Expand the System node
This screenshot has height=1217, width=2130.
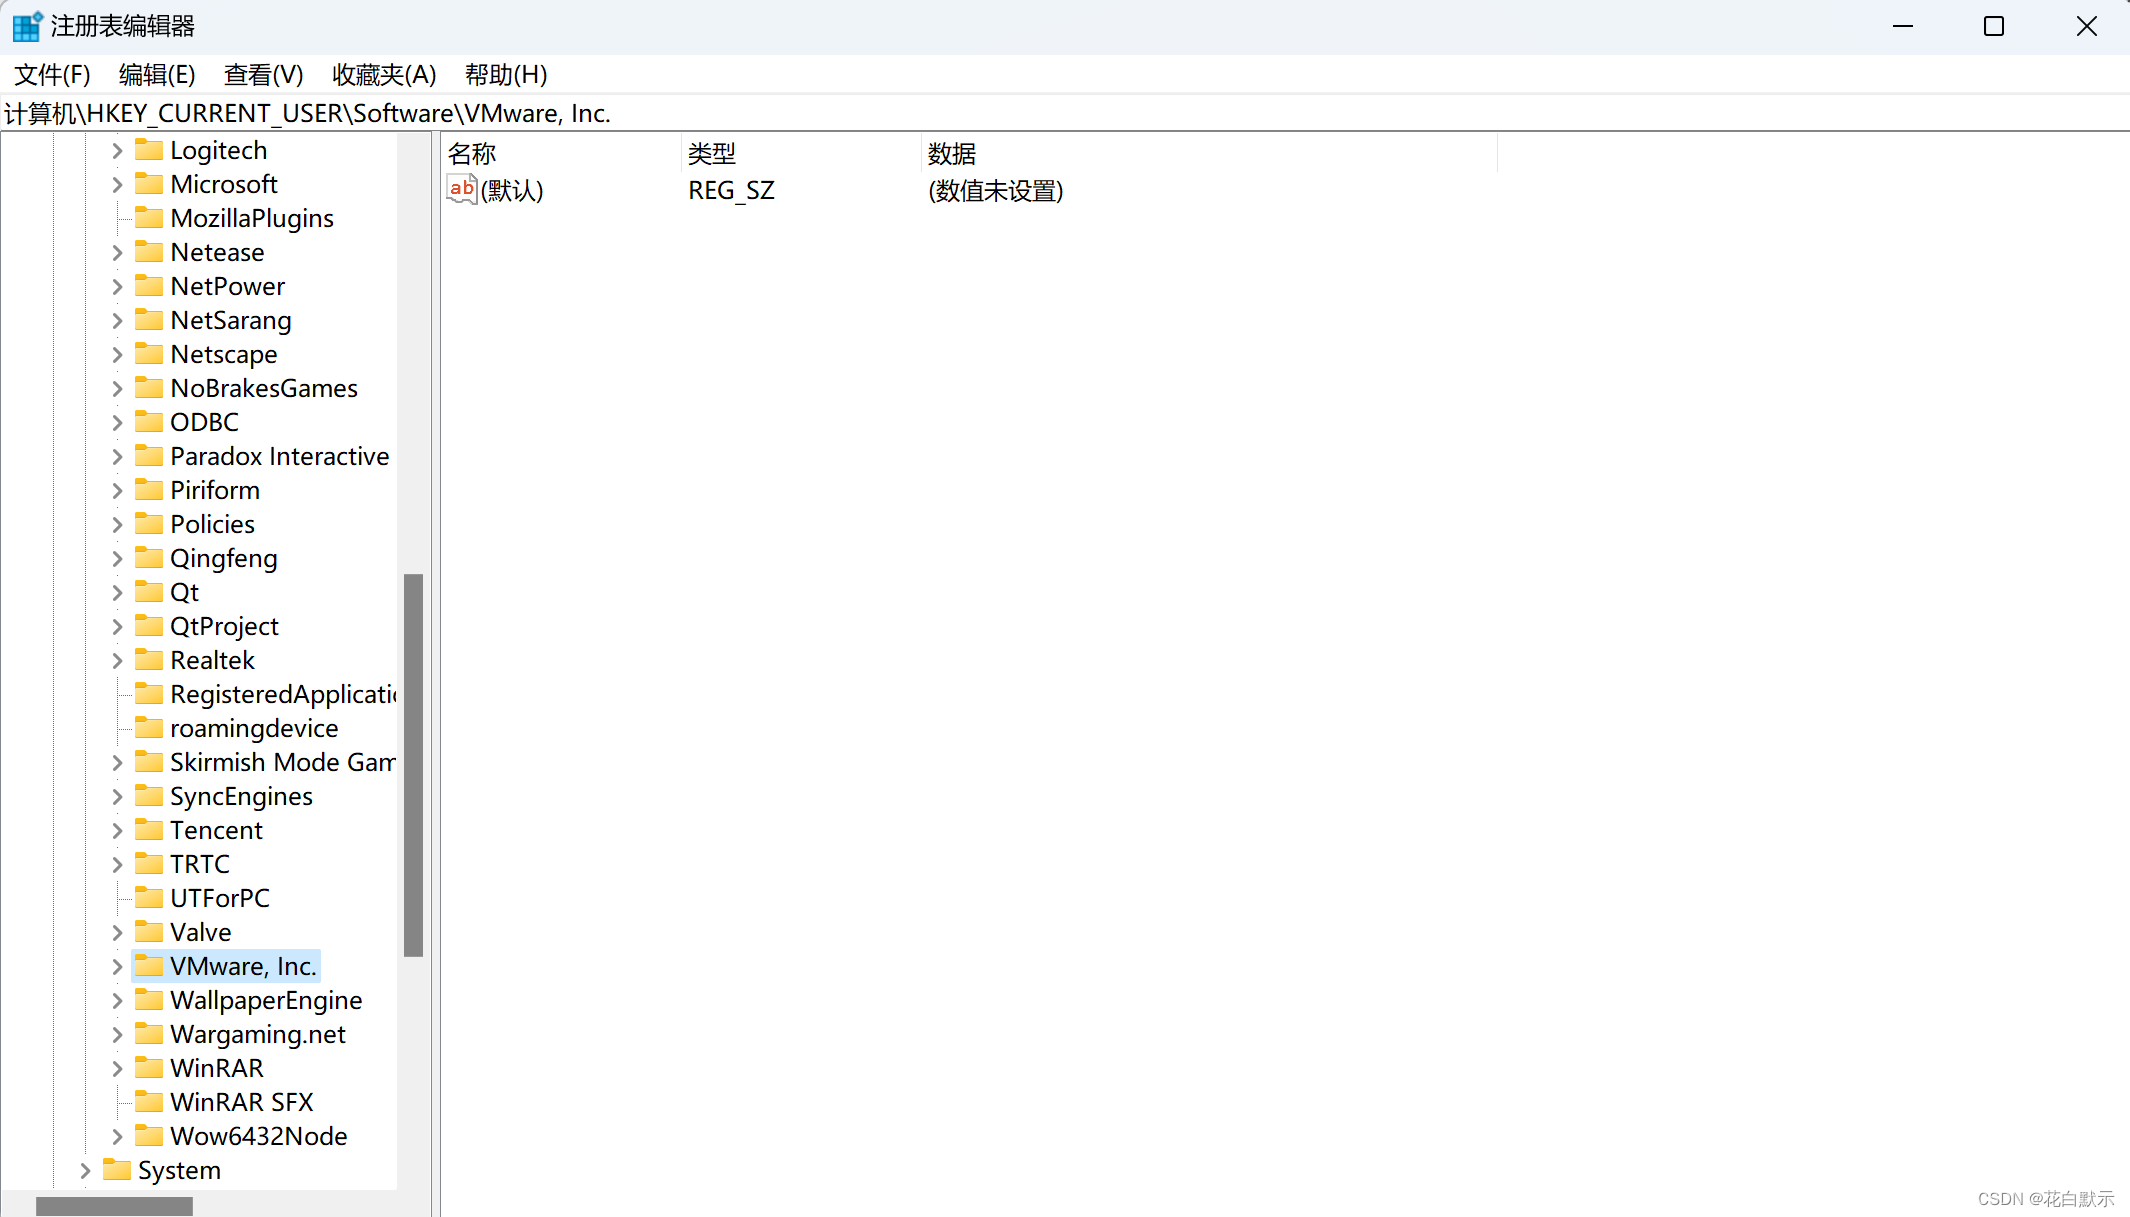[85, 1169]
